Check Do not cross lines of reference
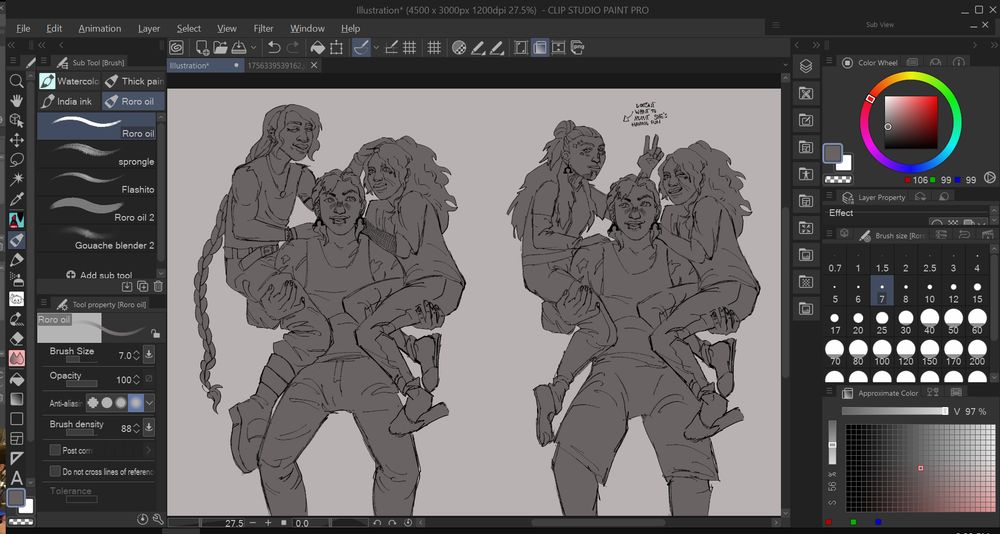The width and height of the screenshot is (1000, 534). [x=55, y=472]
